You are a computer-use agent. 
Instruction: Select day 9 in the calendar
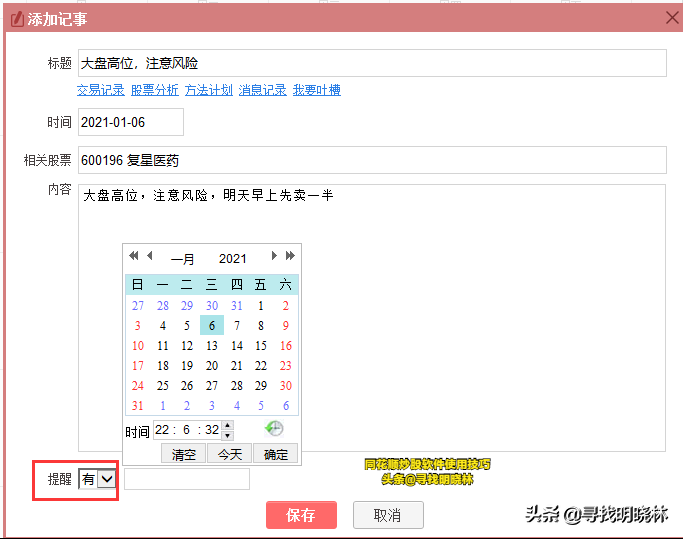[285, 325]
